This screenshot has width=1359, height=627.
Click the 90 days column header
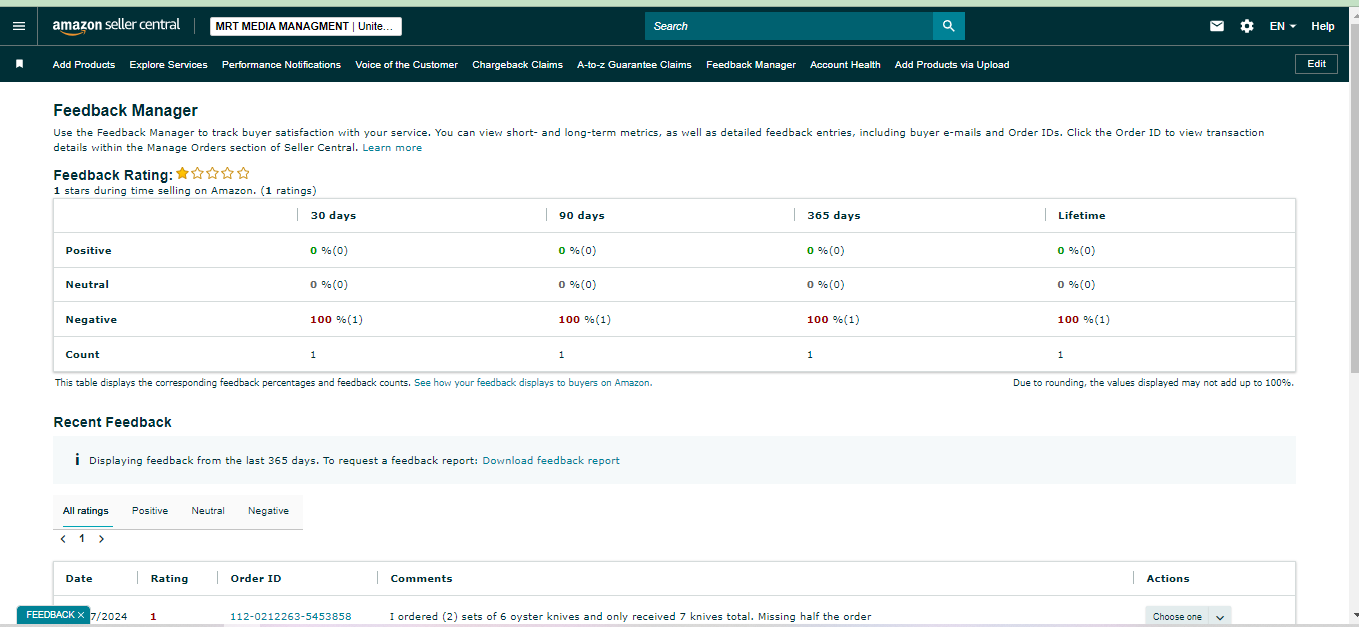[582, 216]
